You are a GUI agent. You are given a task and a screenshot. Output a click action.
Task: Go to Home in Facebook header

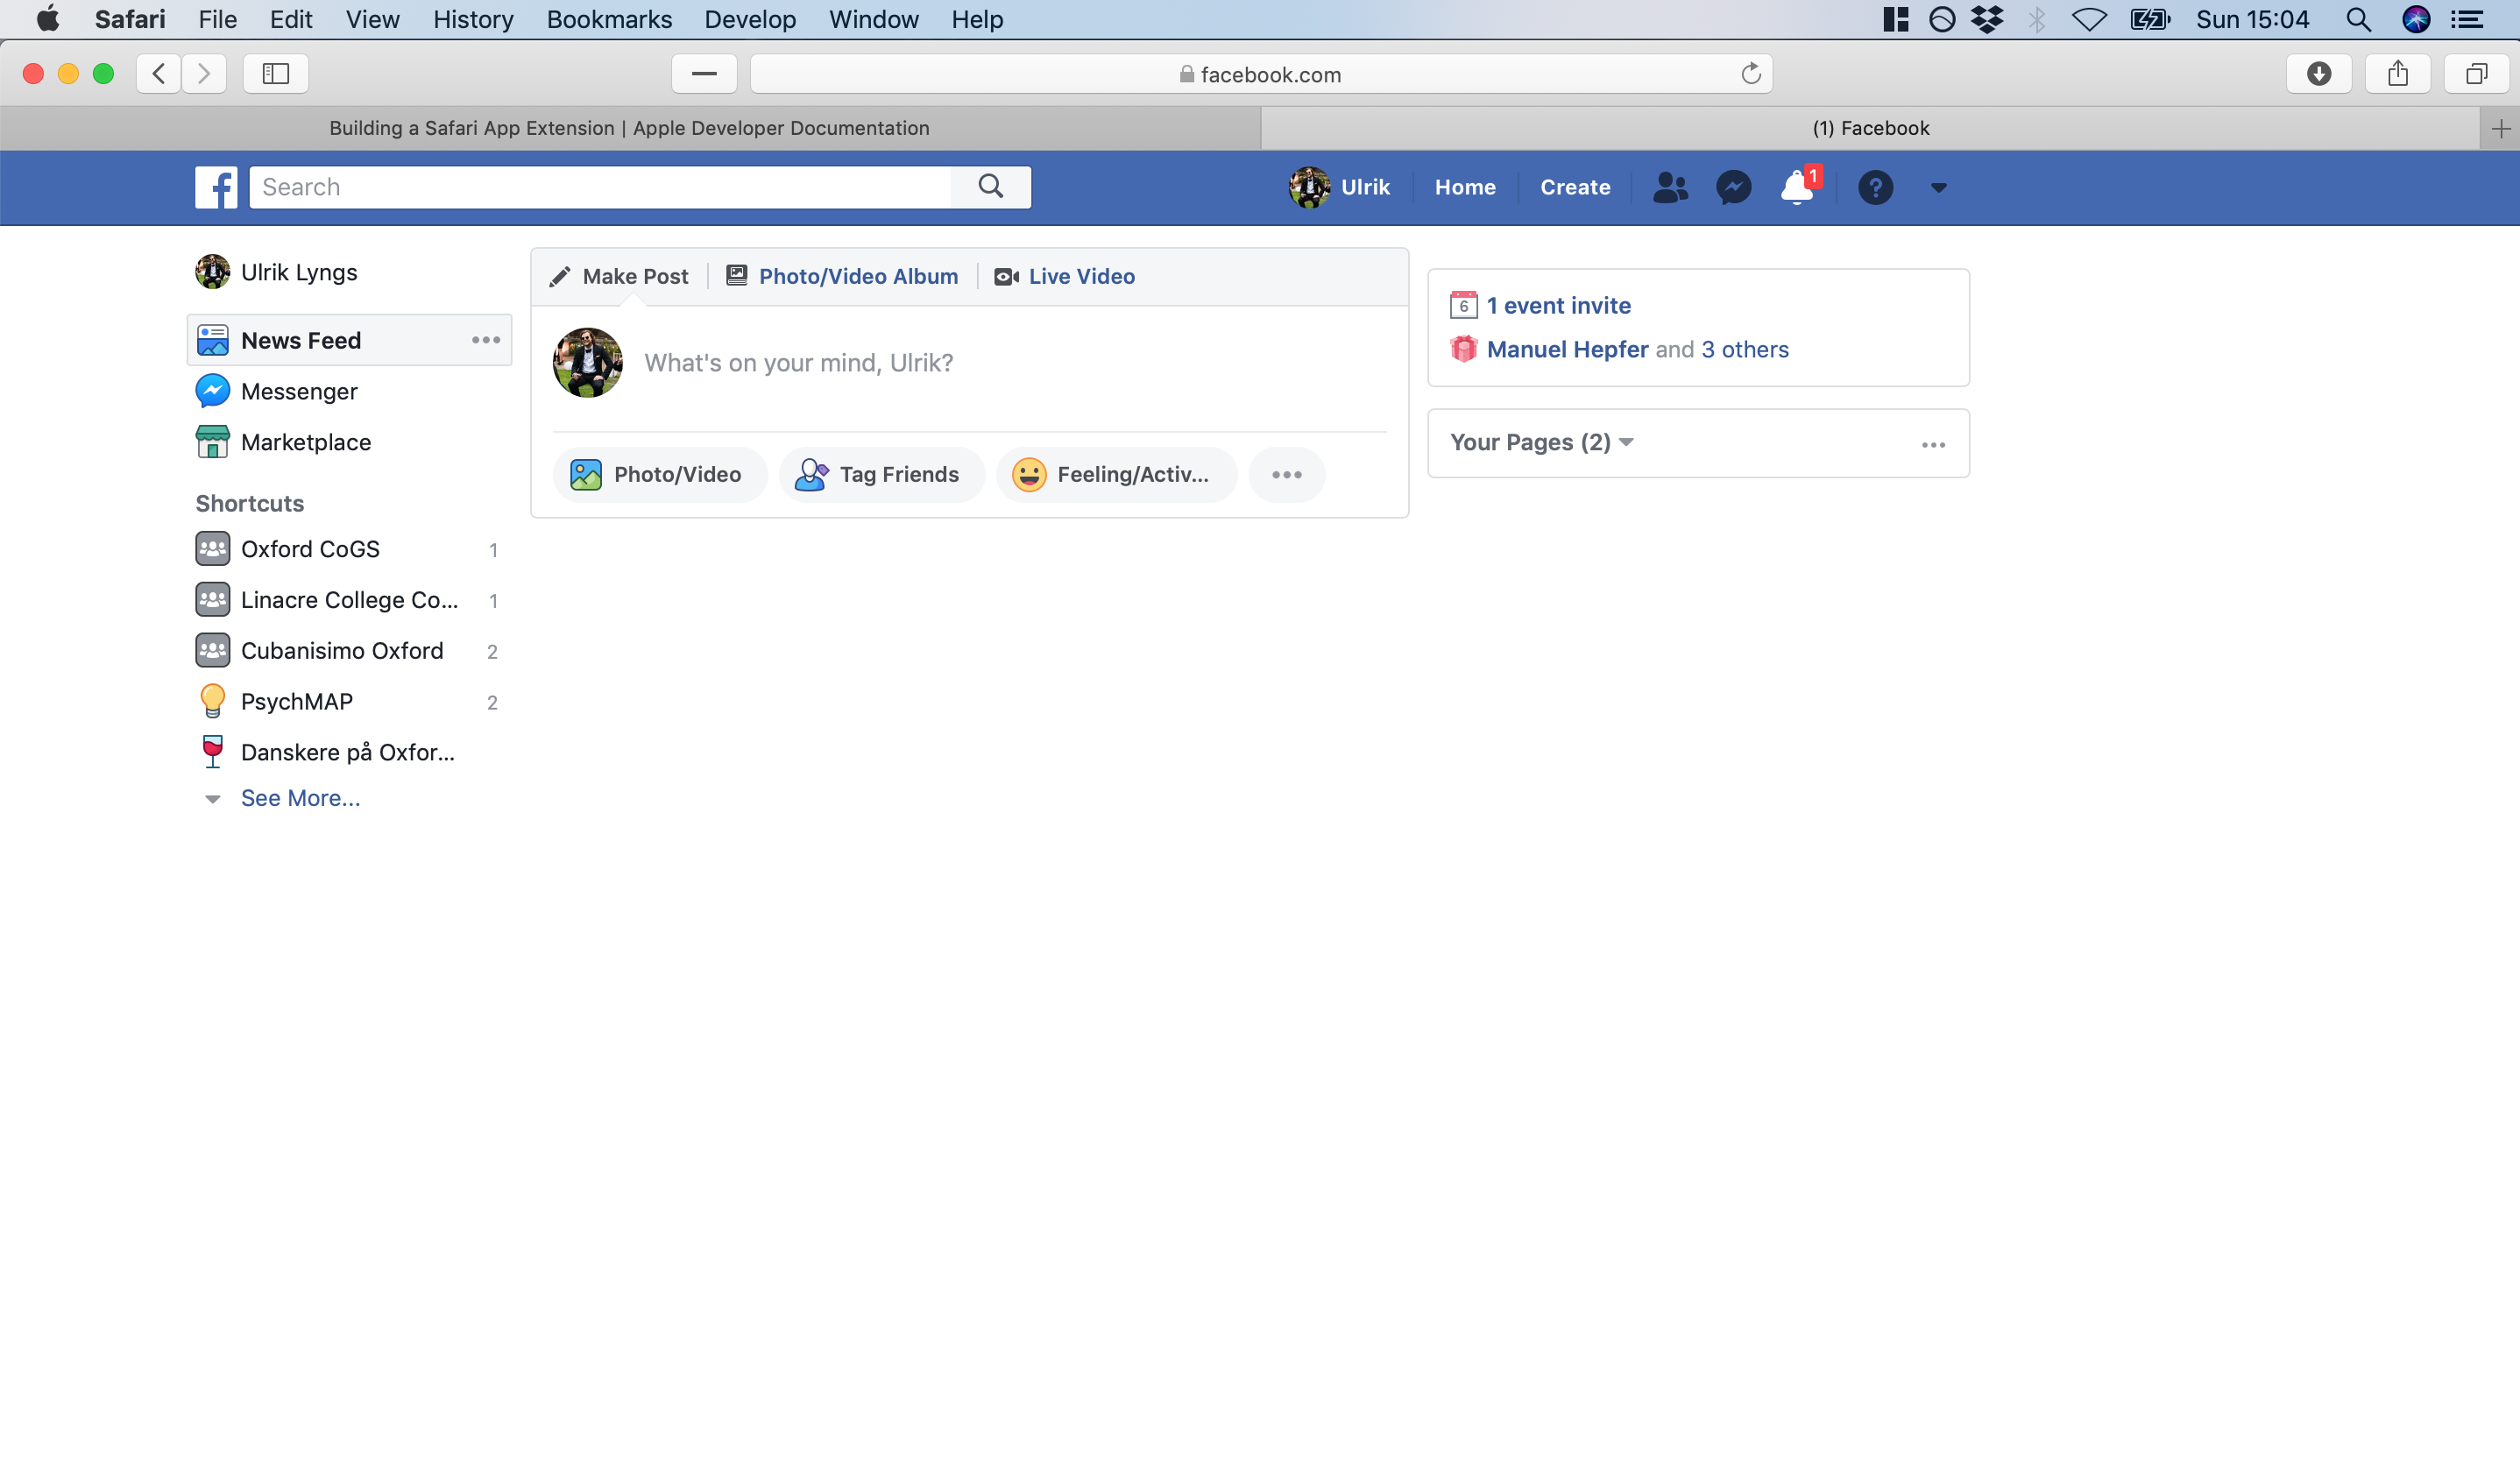1465,187
